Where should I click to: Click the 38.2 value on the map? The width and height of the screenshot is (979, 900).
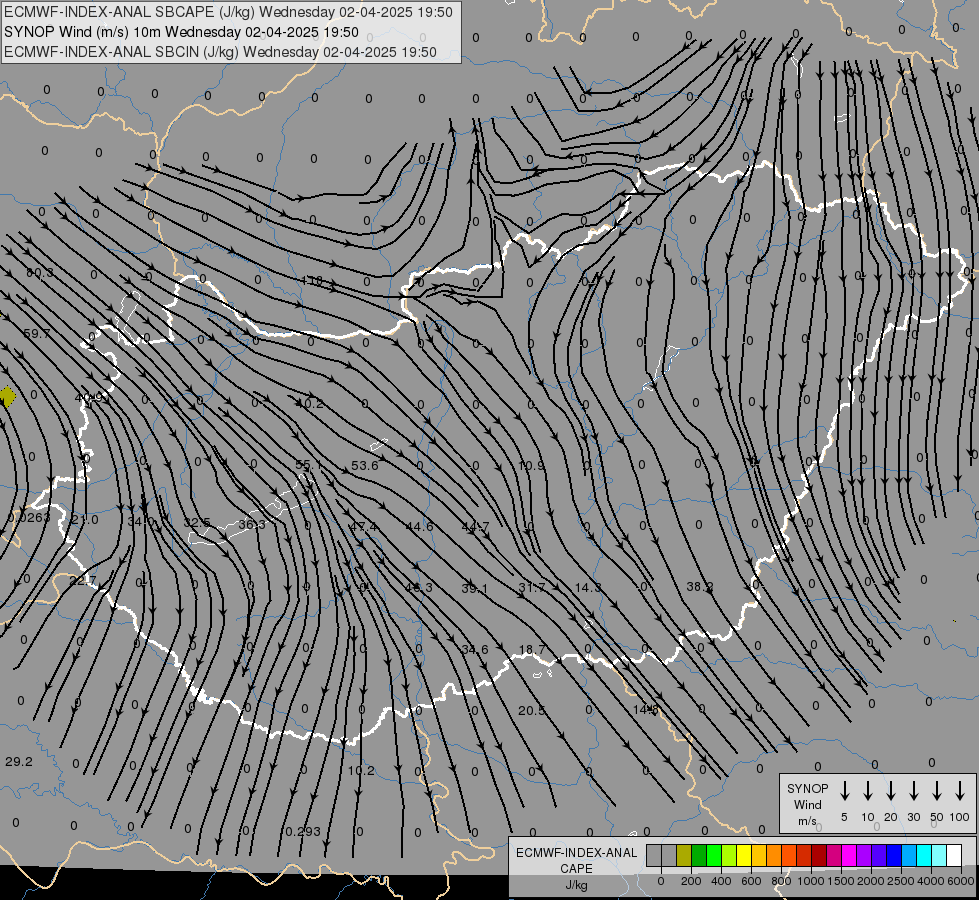click(700, 587)
